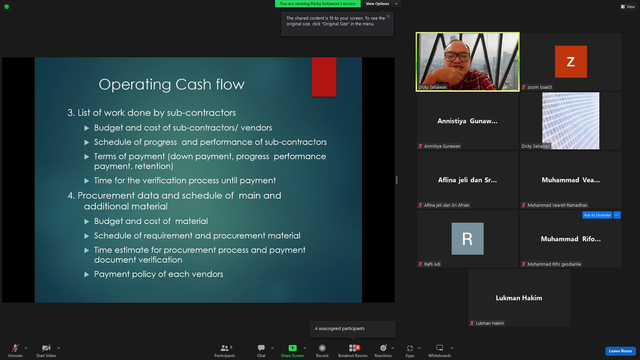Open the Chat panel
The height and width of the screenshot is (360, 640).
click(x=261, y=350)
